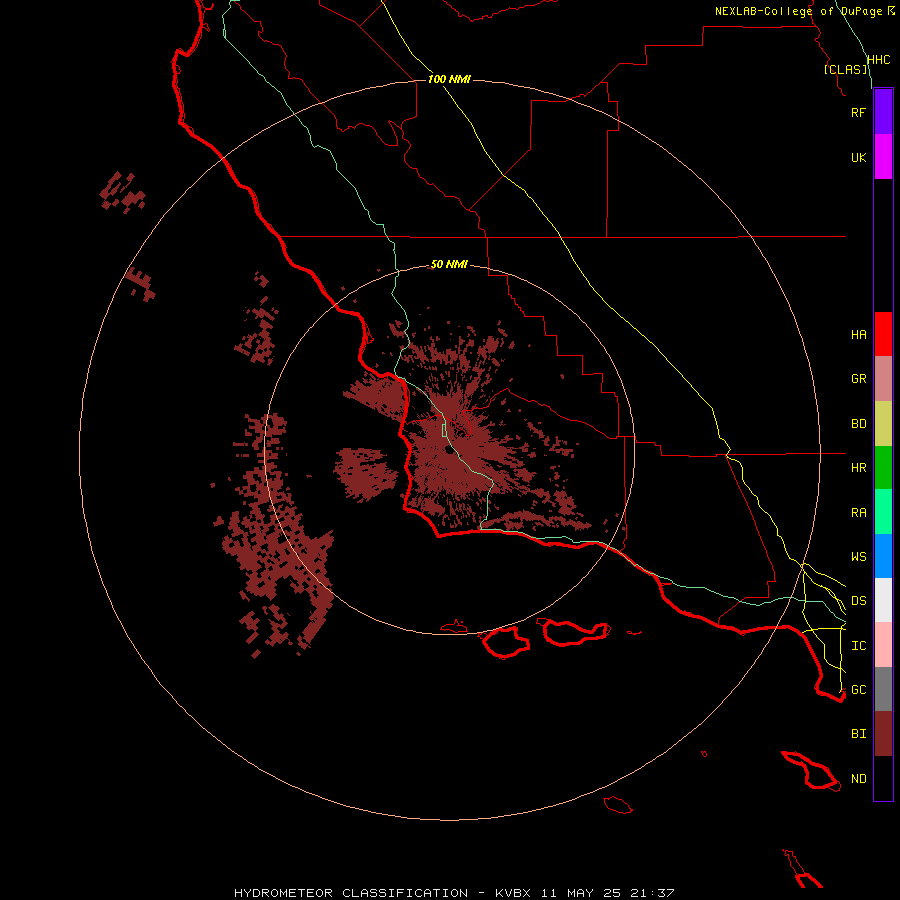The height and width of the screenshot is (900, 900).
Task: Click the RA light green legend swatch
Action: (x=883, y=512)
